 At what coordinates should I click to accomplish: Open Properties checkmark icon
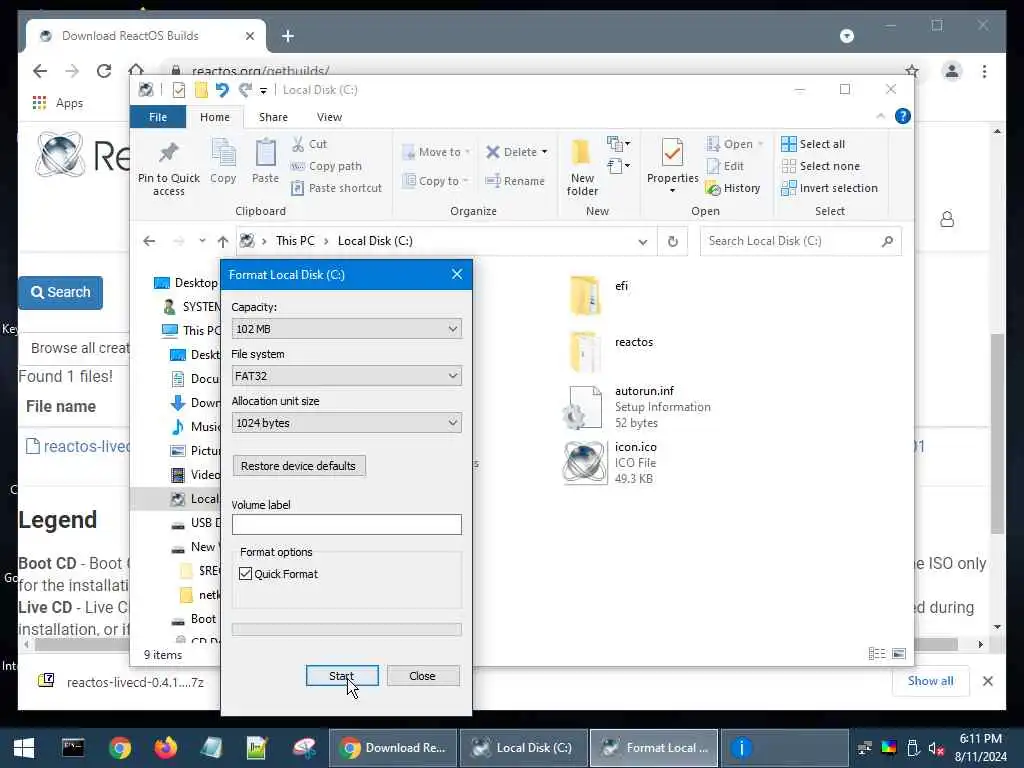point(672,154)
